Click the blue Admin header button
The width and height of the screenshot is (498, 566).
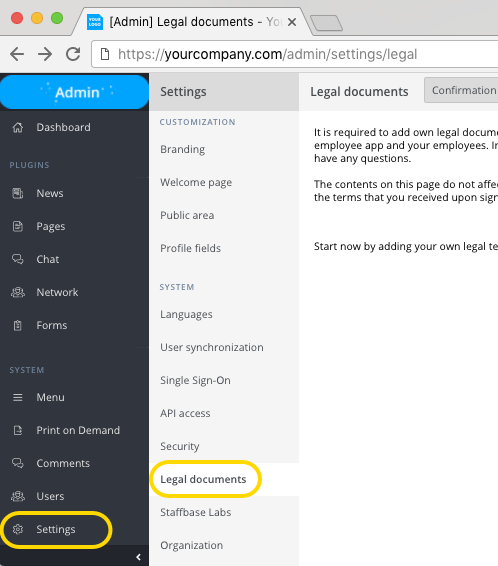74,92
